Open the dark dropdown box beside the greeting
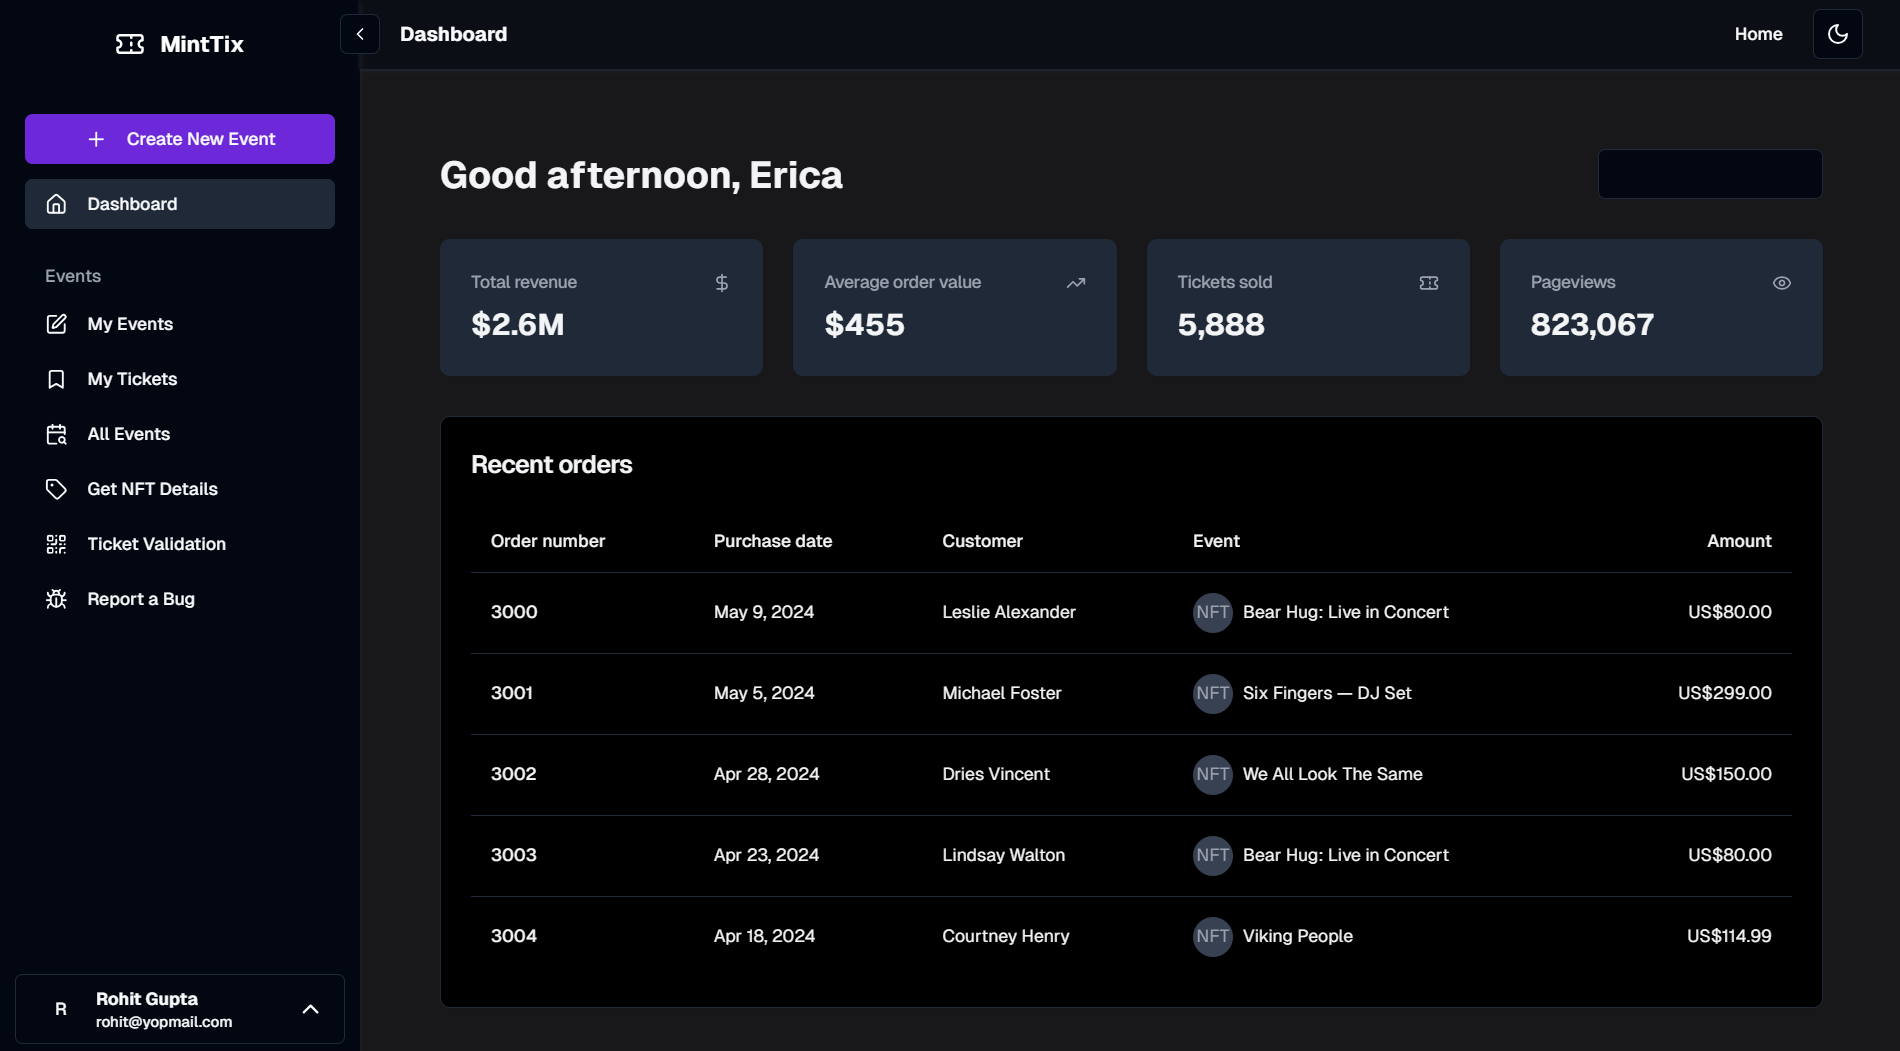Image resolution: width=1900 pixels, height=1051 pixels. pos(1710,174)
